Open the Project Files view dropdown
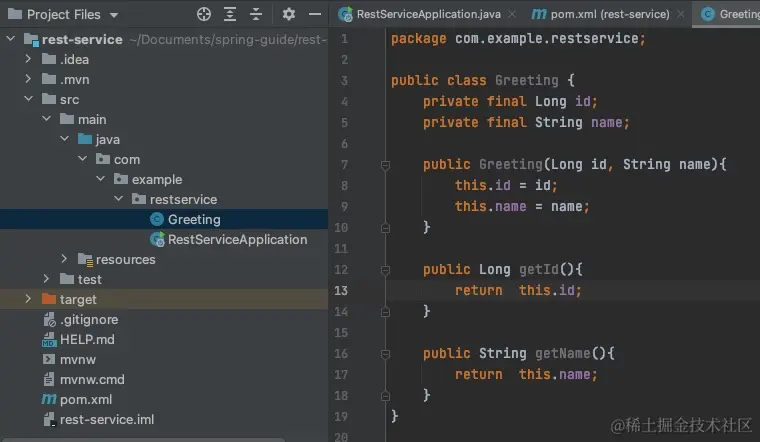Viewport: 760px width, 442px height. click(x=114, y=15)
